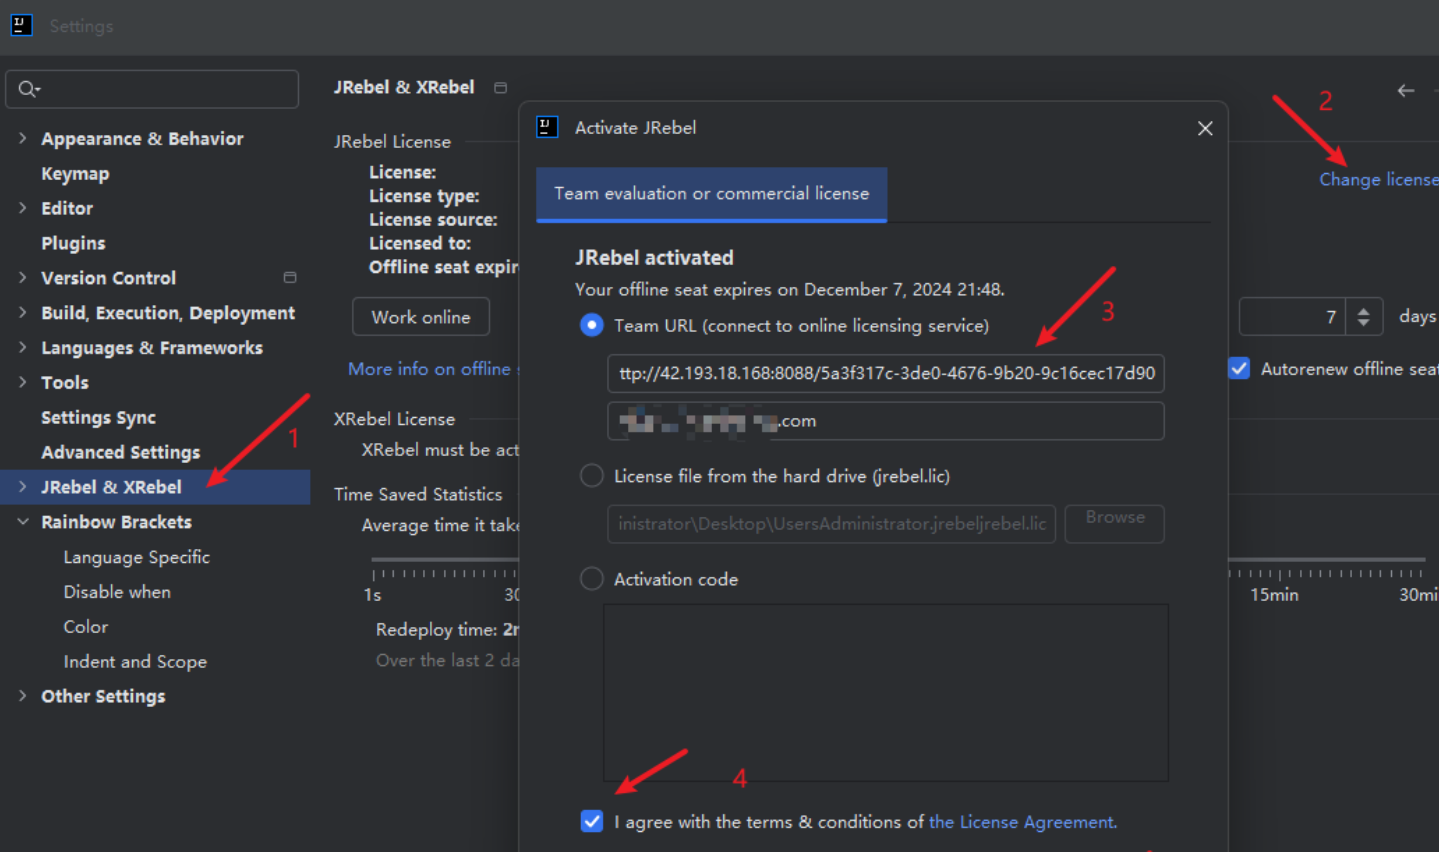Open the Team evaluation or commercial license tab
The height and width of the screenshot is (852, 1439).
point(711,194)
